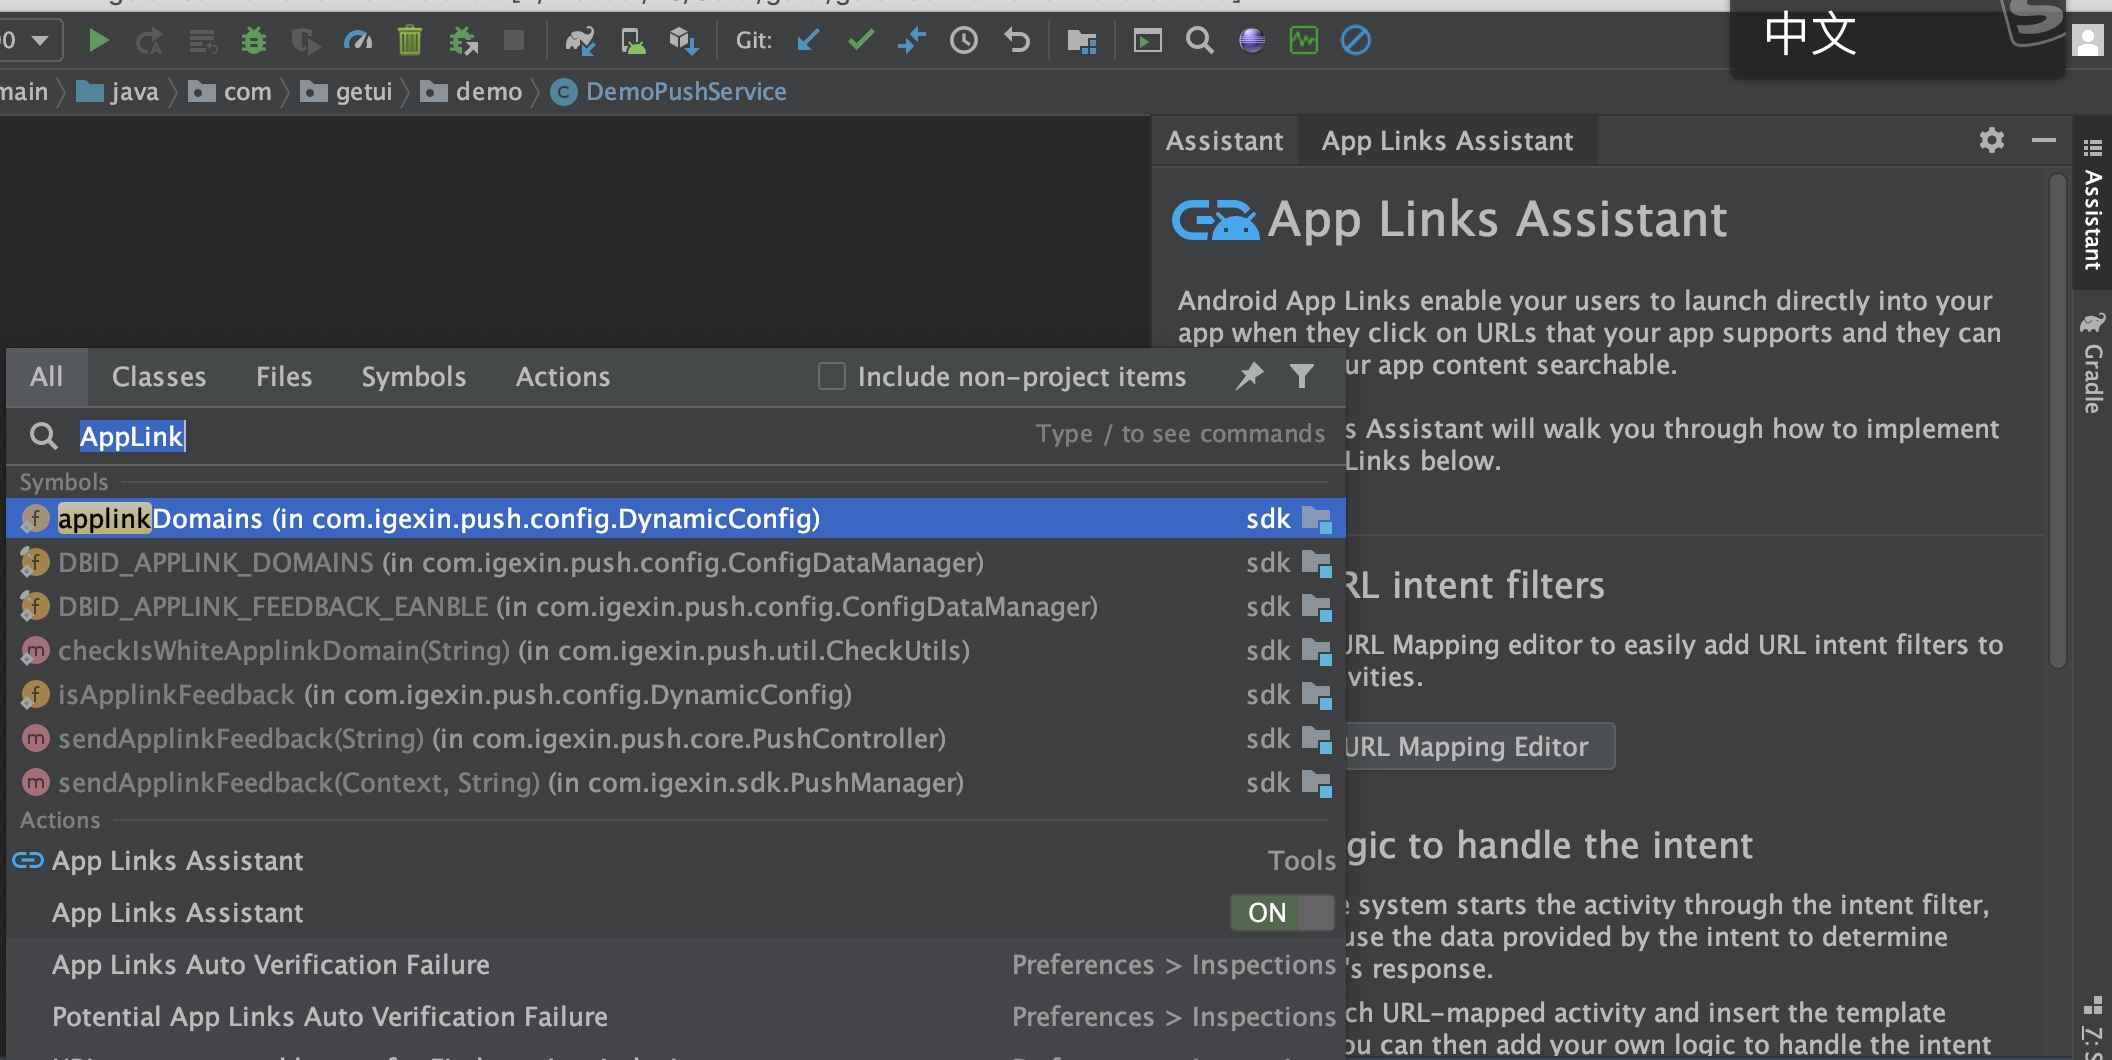Attach debugger to Android process icon
This screenshot has width=2112, height=1060.
pyautogui.click(x=463, y=41)
